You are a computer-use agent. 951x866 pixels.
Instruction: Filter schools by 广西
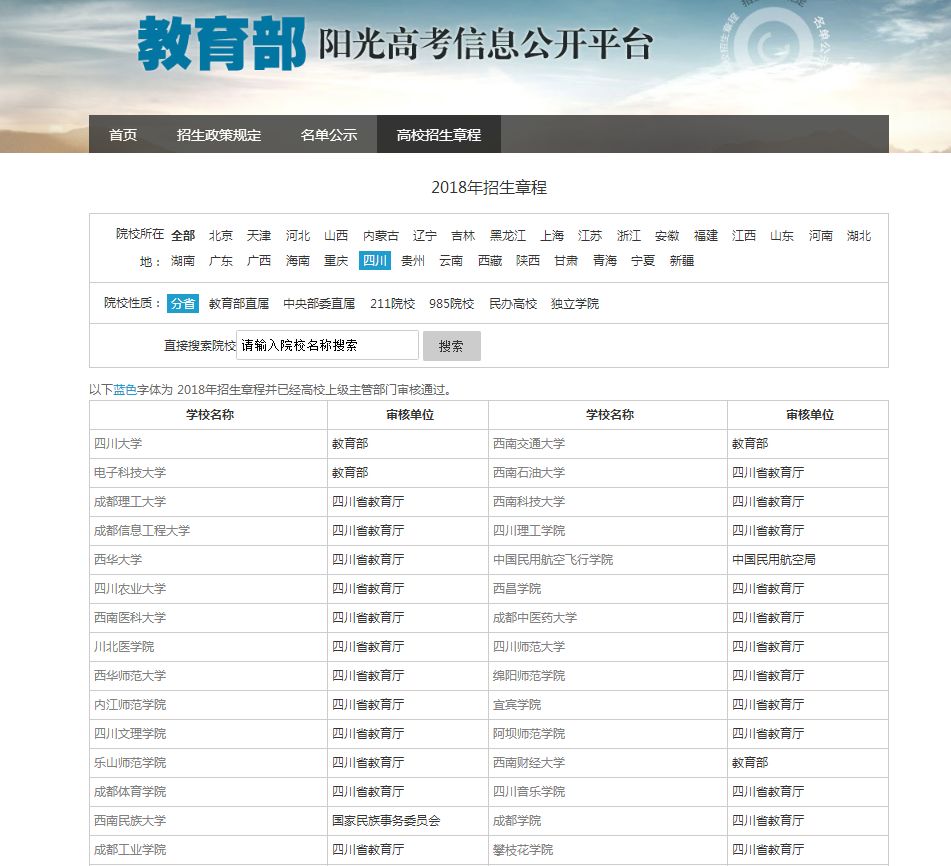(259, 261)
